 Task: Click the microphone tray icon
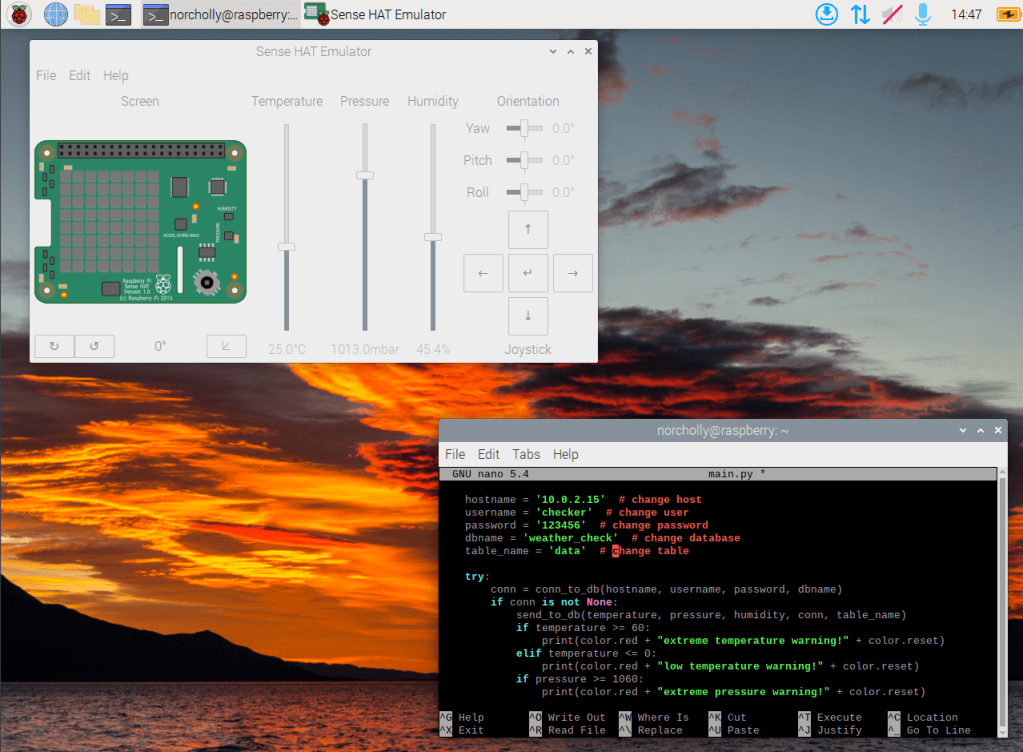pyautogui.click(x=923, y=14)
